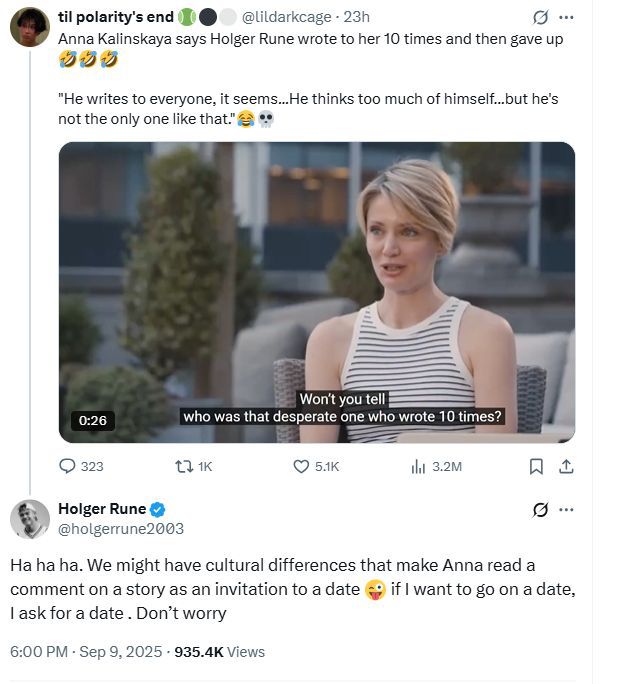Image resolution: width=617 pixels, height=684 pixels.
Task: Like the tweet with 5.1K likes
Action: coord(301,466)
